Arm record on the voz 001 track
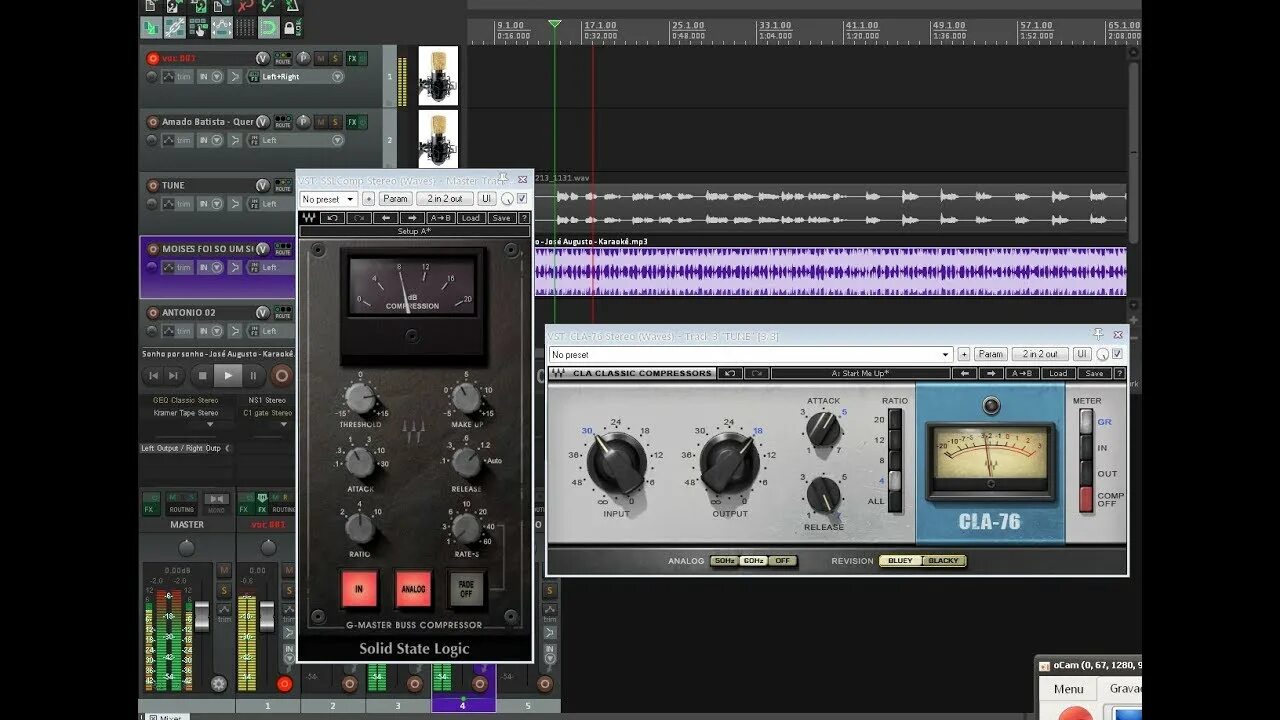 coord(152,58)
